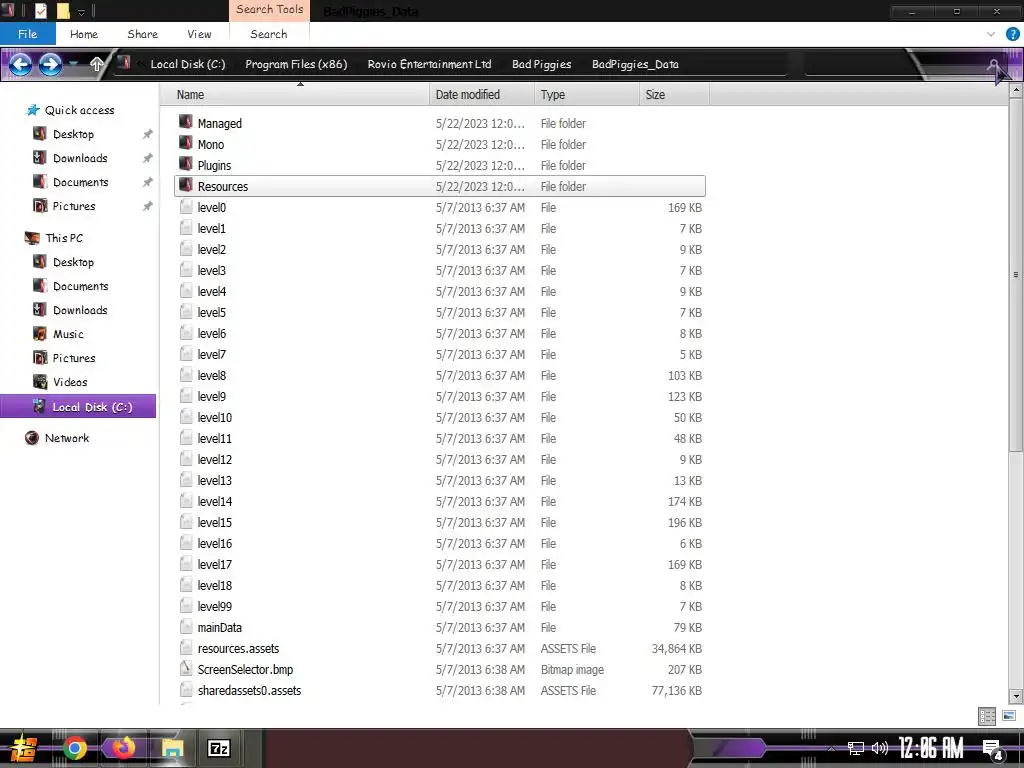Click the search magnifier icon
The width and height of the screenshot is (1024, 768).
tap(993, 64)
